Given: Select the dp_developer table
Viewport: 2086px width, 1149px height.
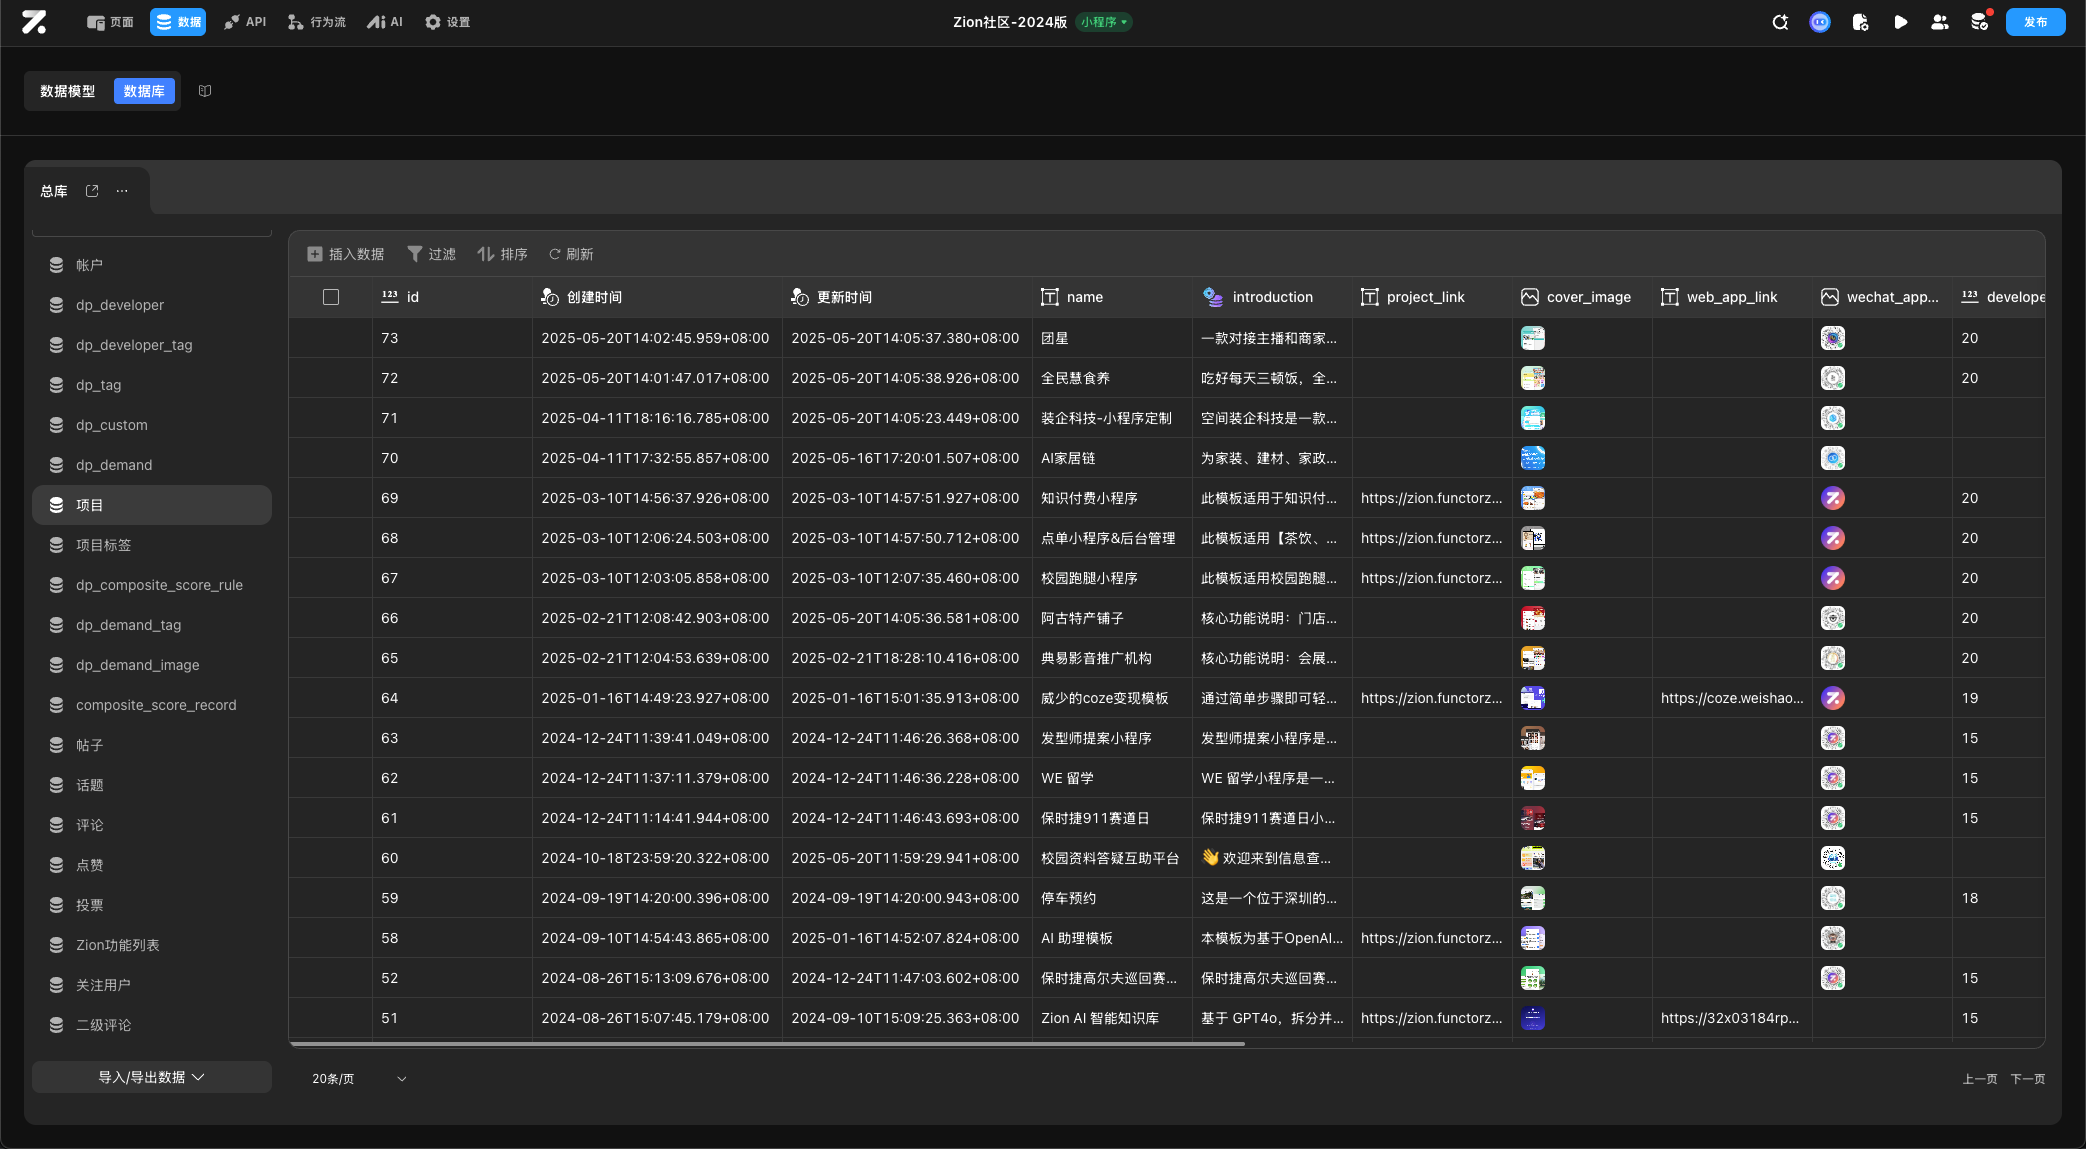Looking at the screenshot, I should click(152, 305).
